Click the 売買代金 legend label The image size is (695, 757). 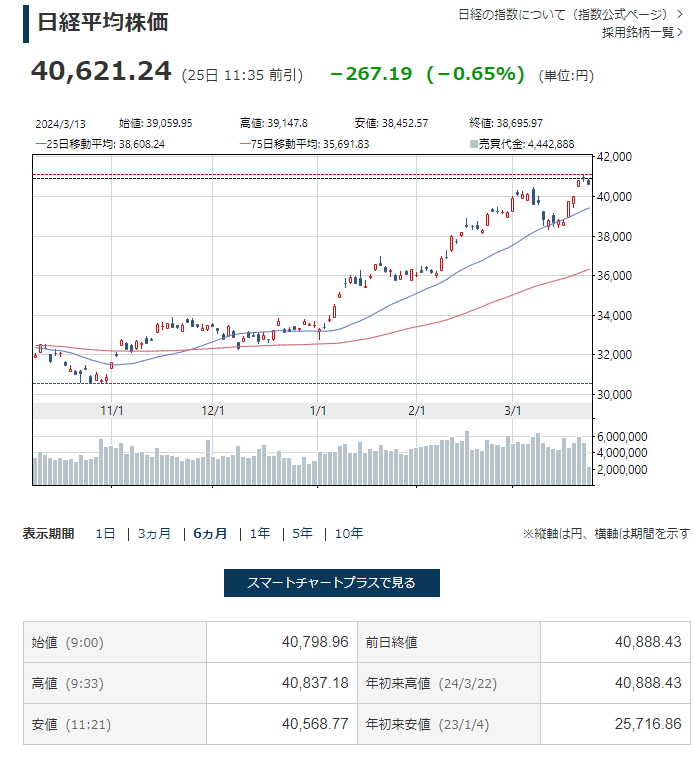click(x=522, y=144)
